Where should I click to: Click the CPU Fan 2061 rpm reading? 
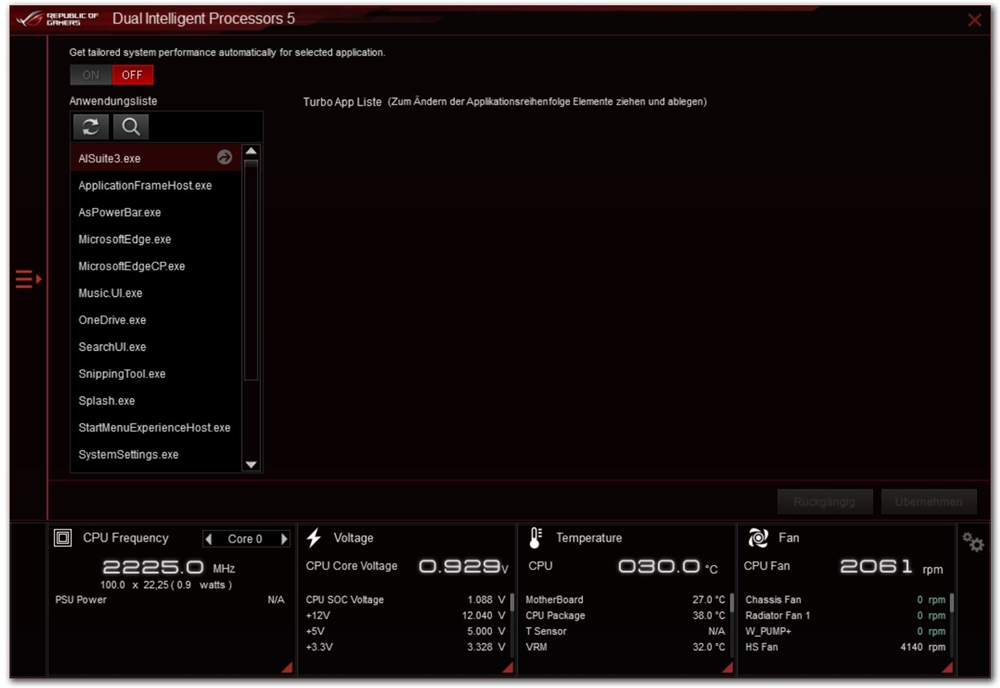844,566
